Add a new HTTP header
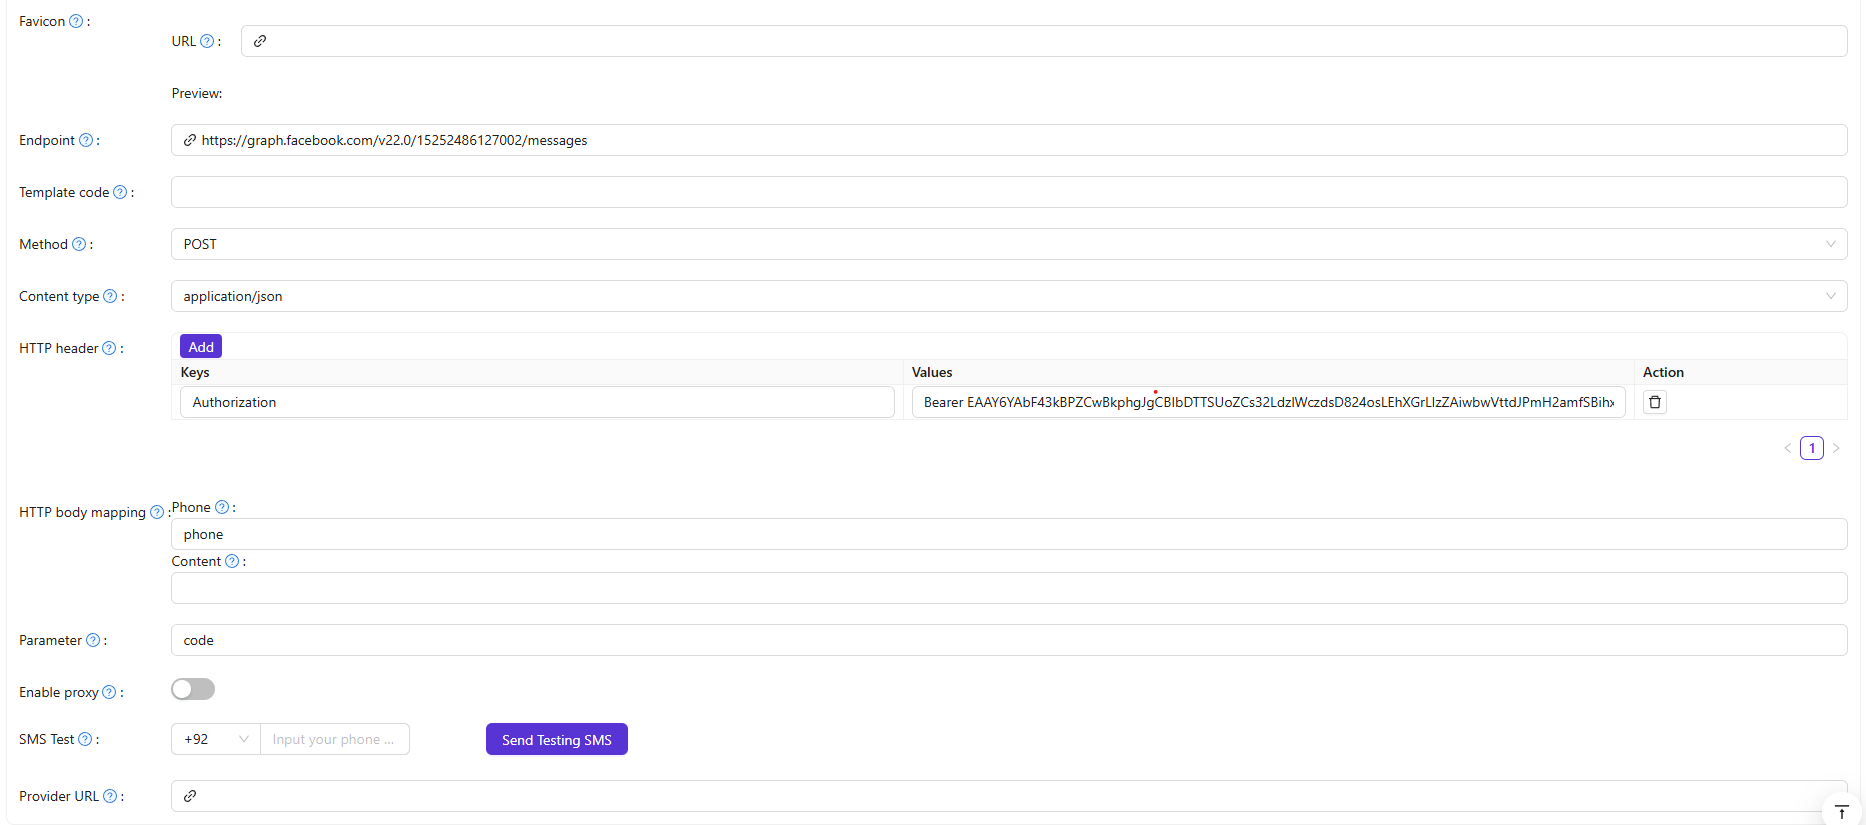Screen dimensions: 1866x825 (x=201, y=346)
